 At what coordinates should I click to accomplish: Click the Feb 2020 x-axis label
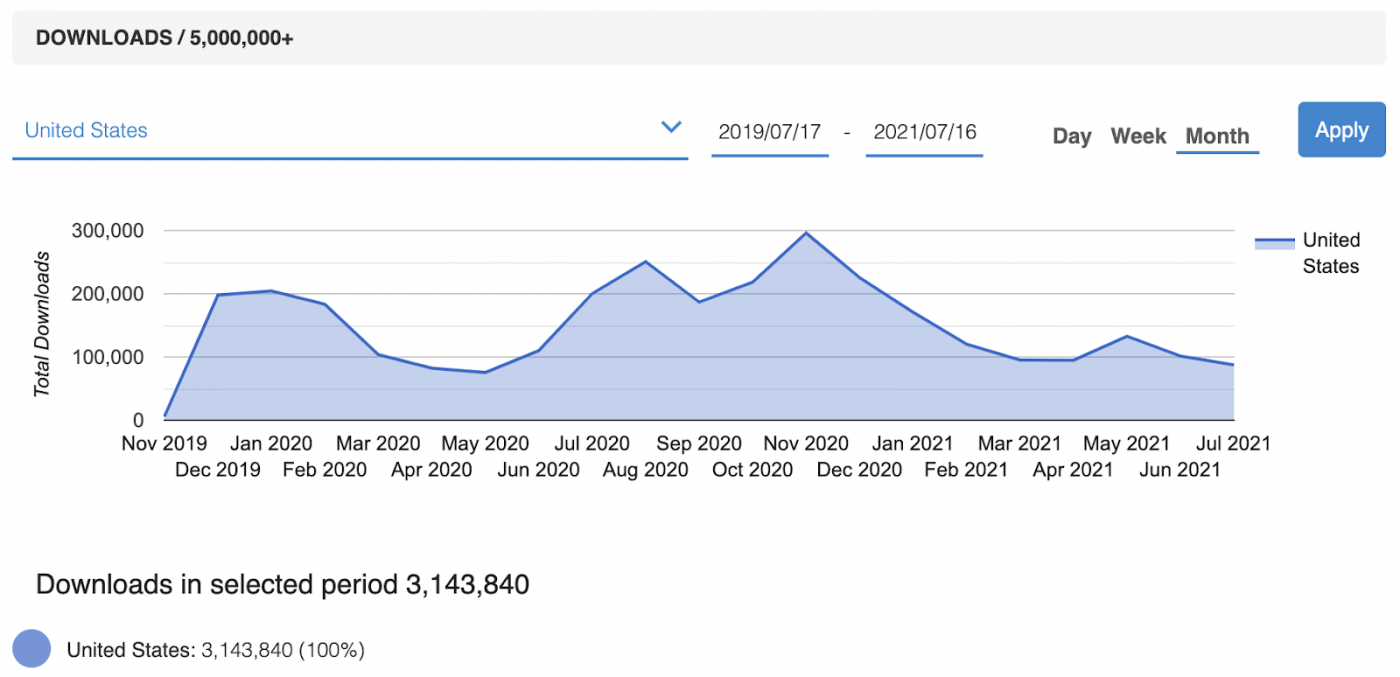pos(324,470)
